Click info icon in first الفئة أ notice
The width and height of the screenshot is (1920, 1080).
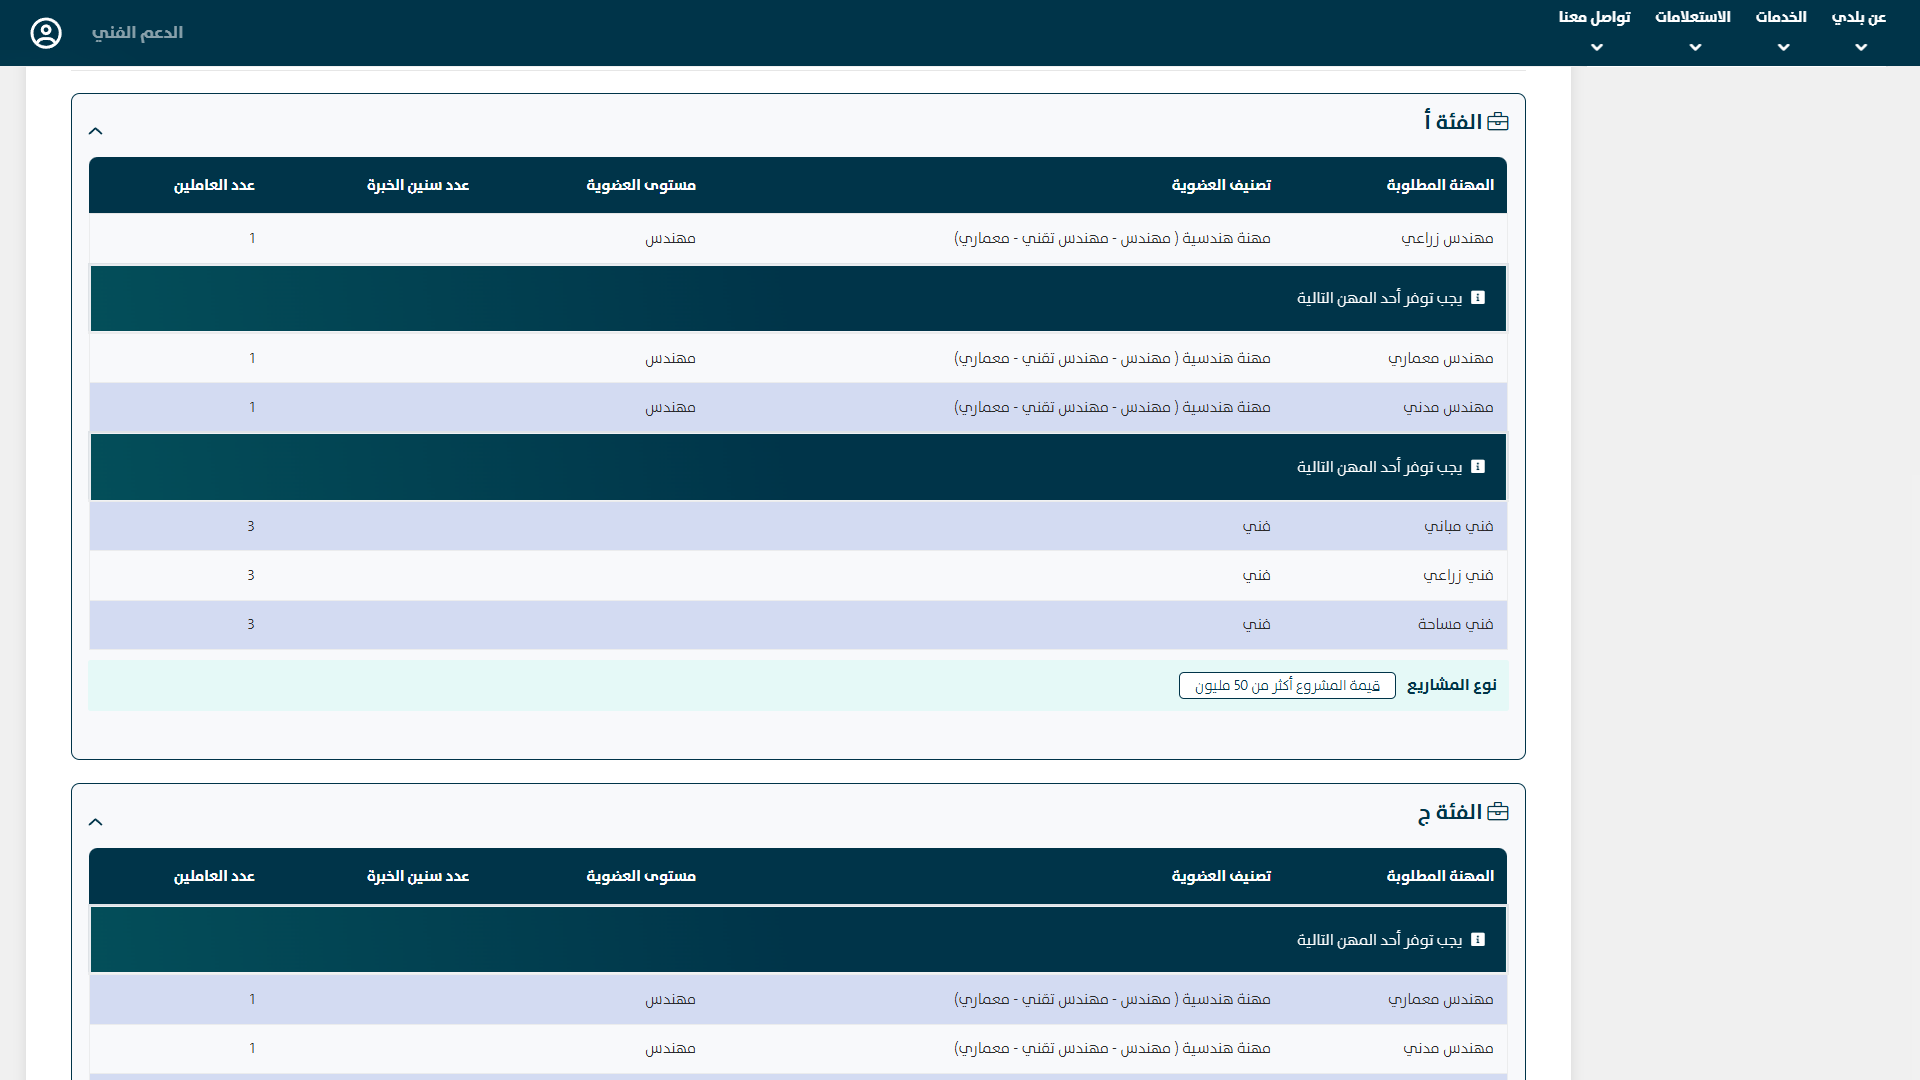pos(1478,298)
